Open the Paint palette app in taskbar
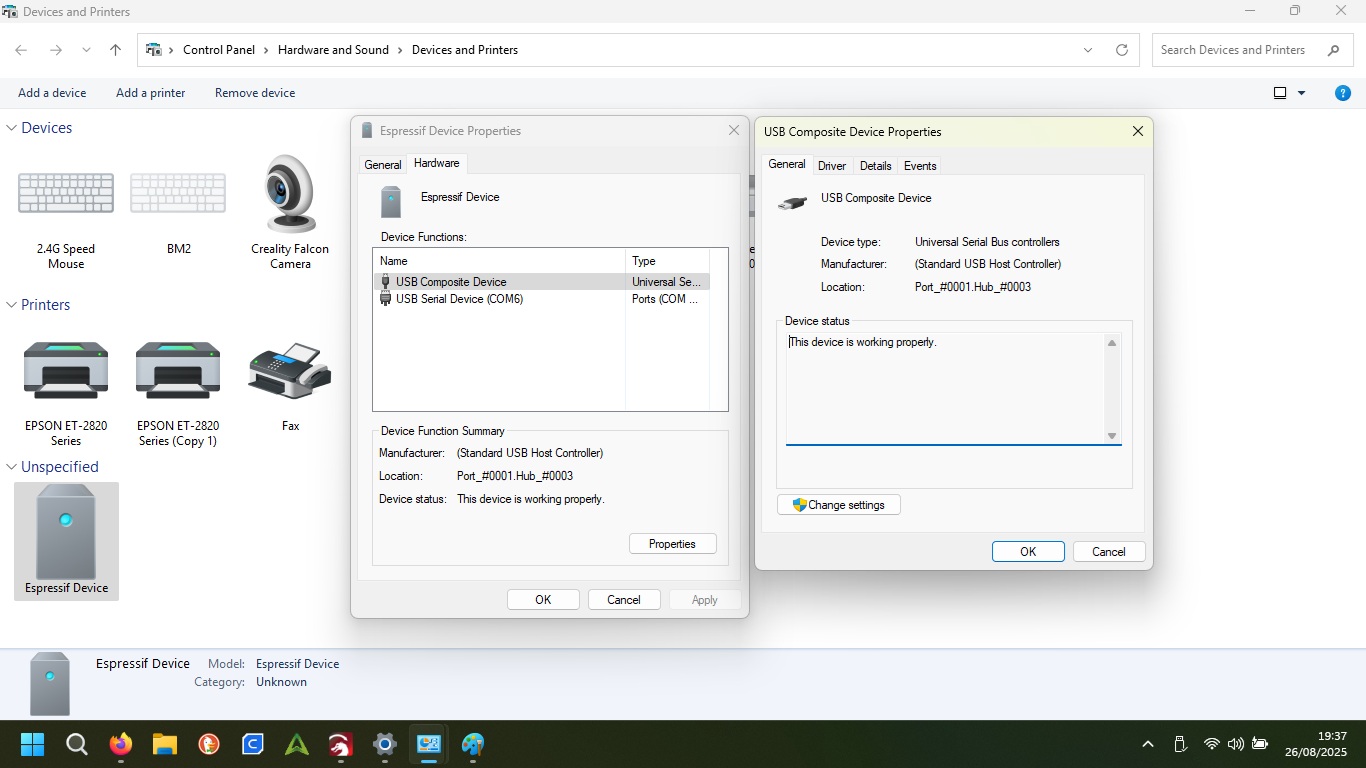 point(473,744)
